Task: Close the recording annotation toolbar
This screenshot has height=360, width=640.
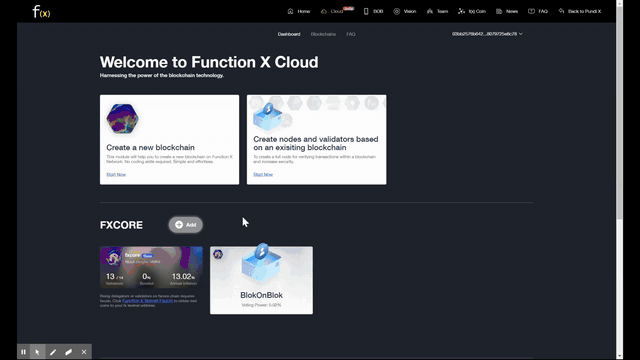Action: pyautogui.click(x=84, y=352)
